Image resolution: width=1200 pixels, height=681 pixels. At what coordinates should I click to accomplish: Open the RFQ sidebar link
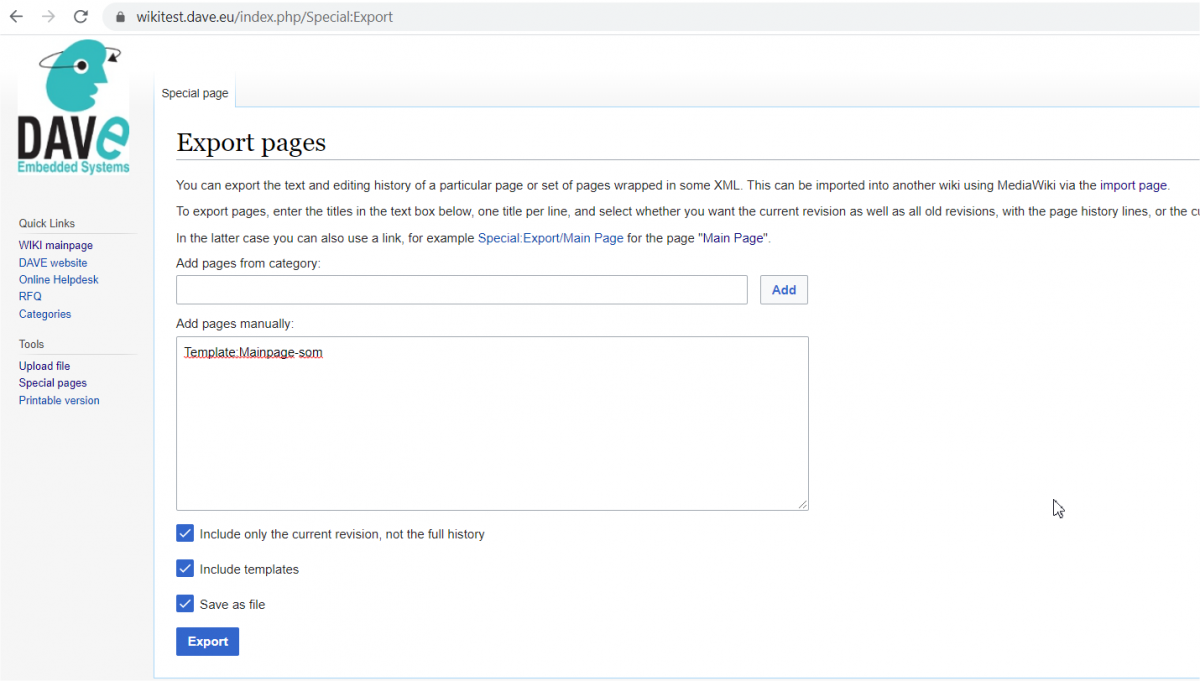(30, 297)
